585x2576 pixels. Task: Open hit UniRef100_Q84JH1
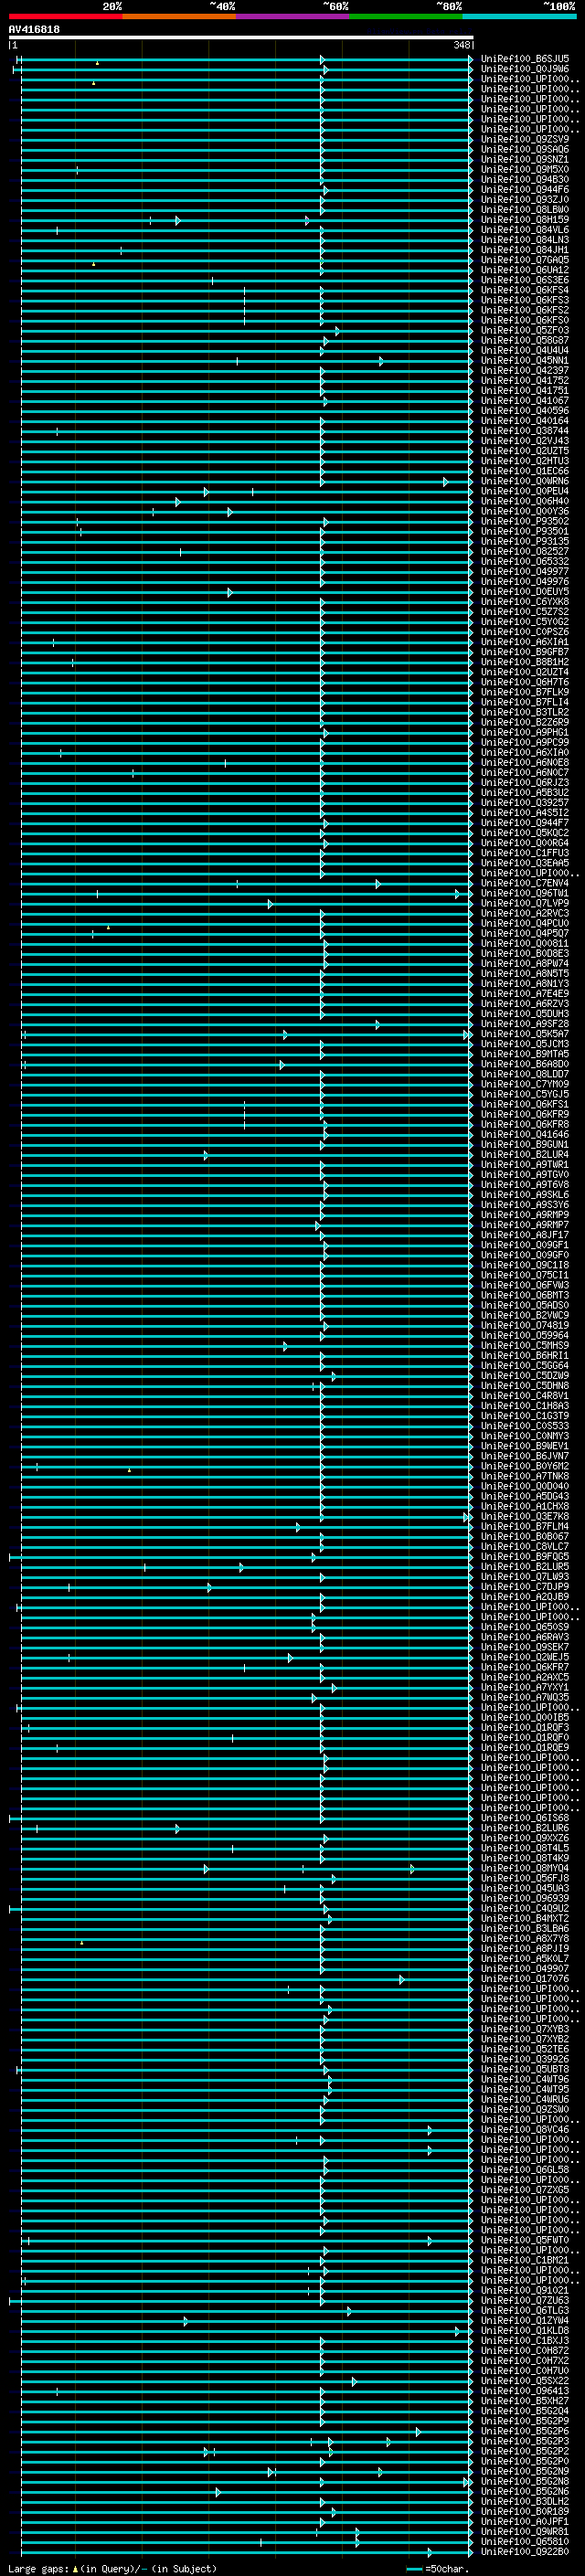point(525,250)
